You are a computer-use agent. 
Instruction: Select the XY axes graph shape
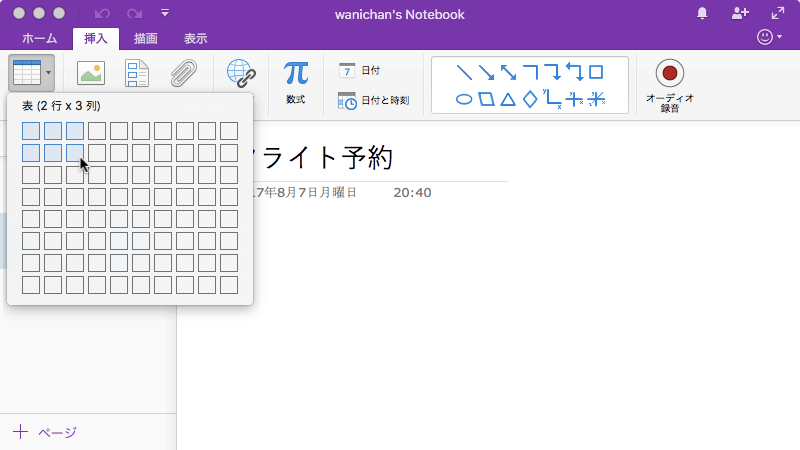[x=553, y=98]
